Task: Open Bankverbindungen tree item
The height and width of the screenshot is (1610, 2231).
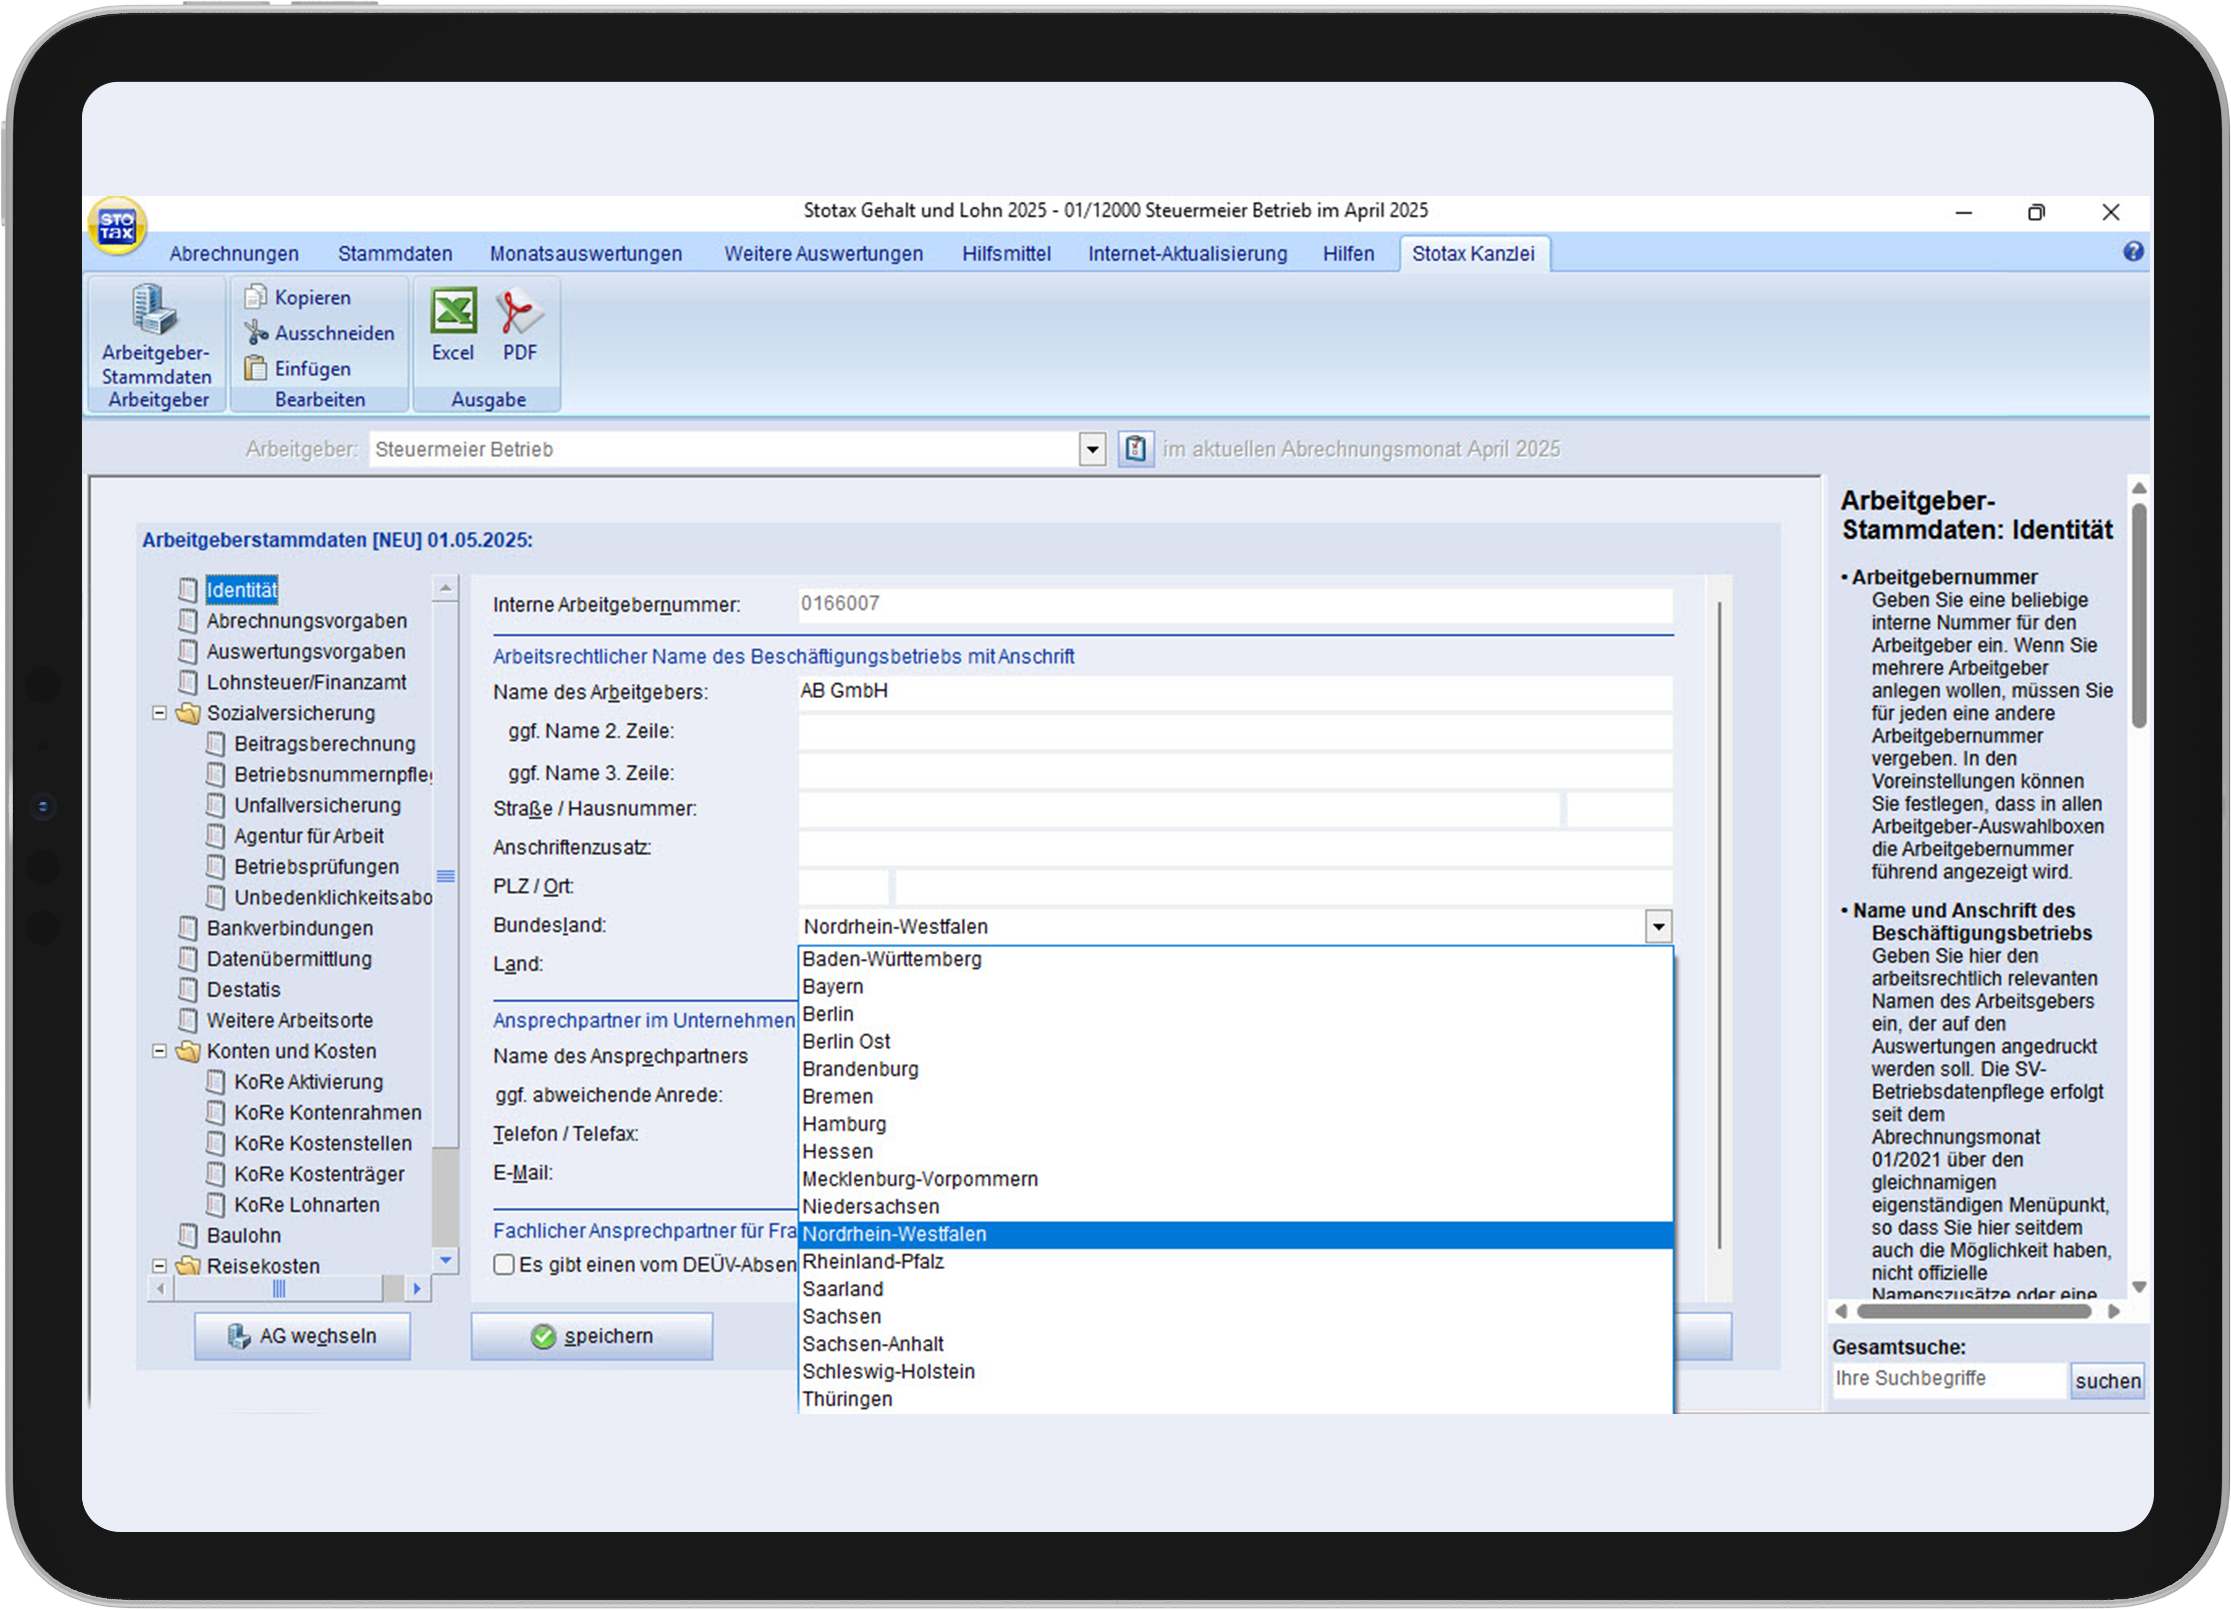Action: (290, 929)
